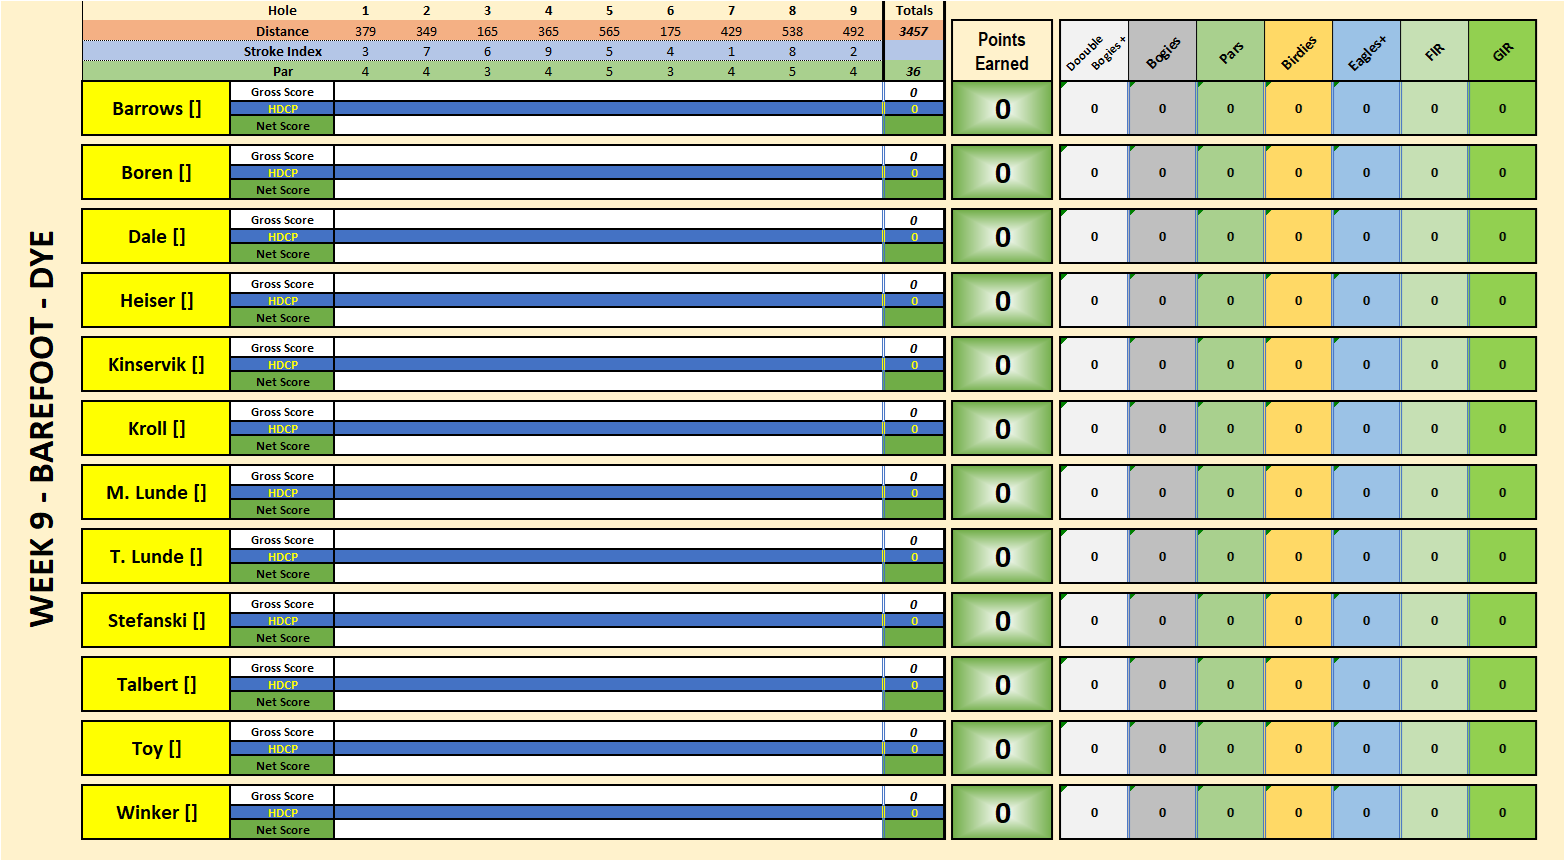Select the GIR column header
Screen dimensions: 1564x860
coord(1502,51)
